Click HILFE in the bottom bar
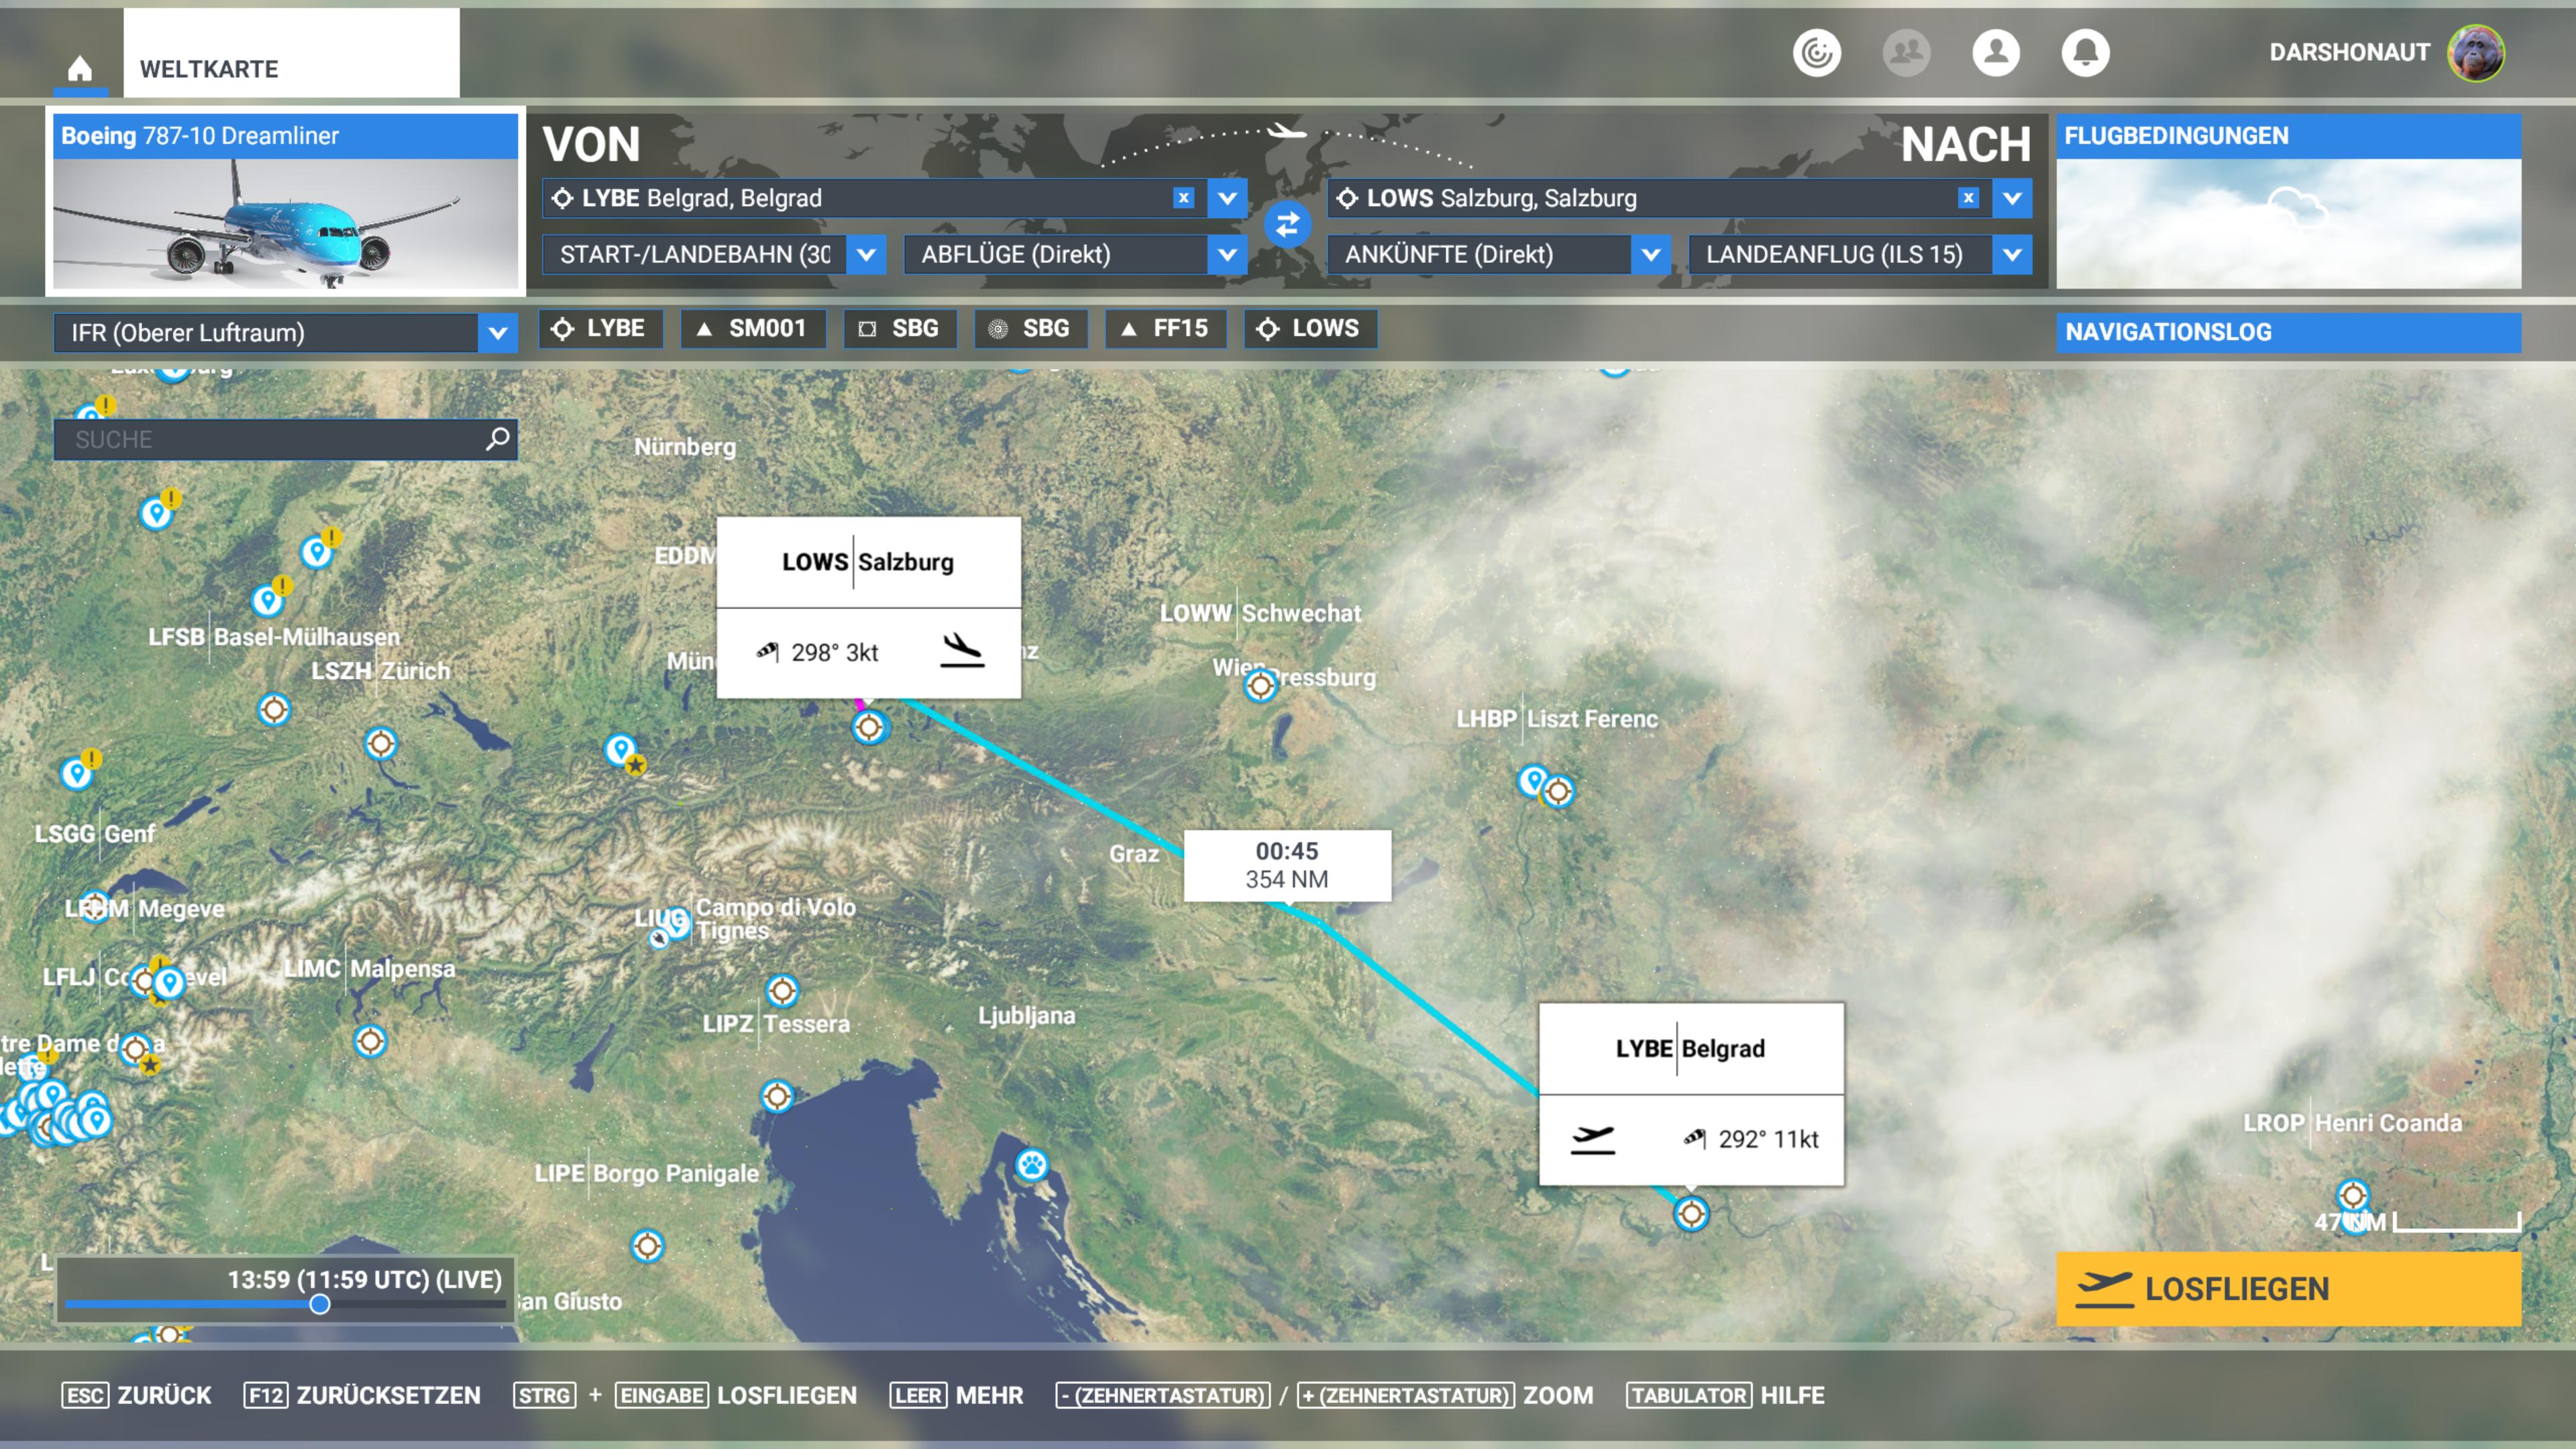This screenshot has width=2576, height=1449. pyautogui.click(x=1792, y=1395)
